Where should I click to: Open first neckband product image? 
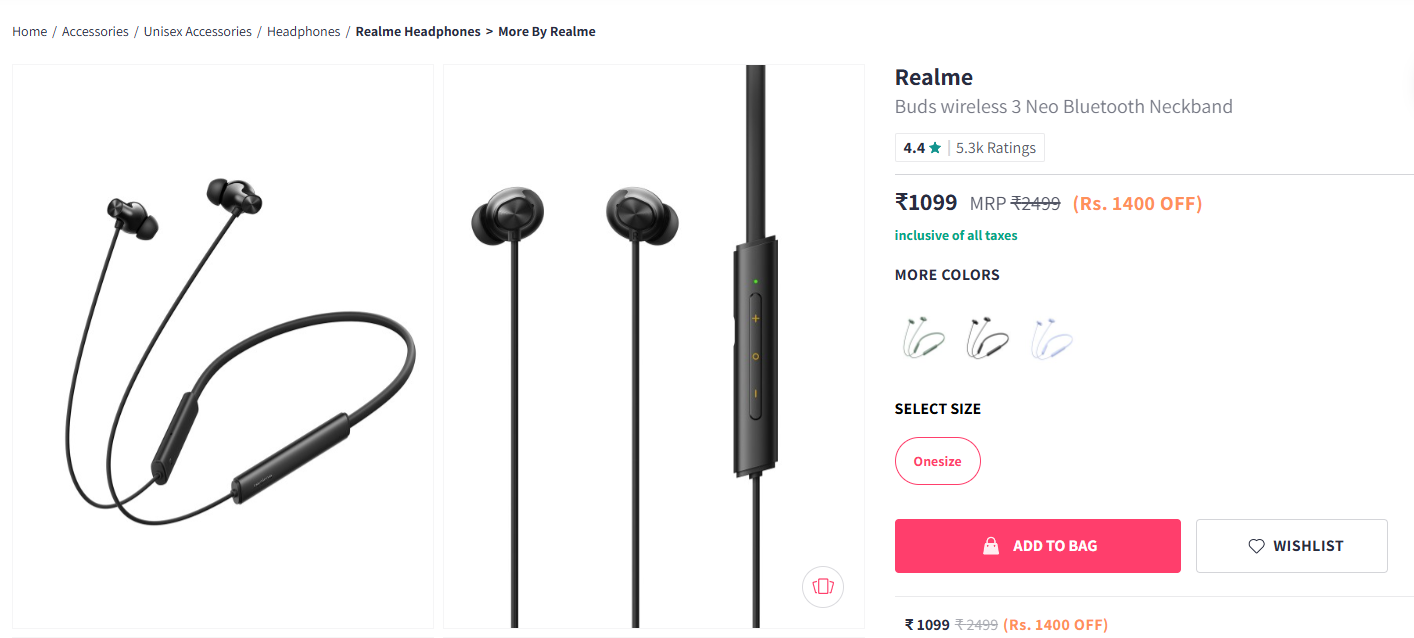click(222, 346)
